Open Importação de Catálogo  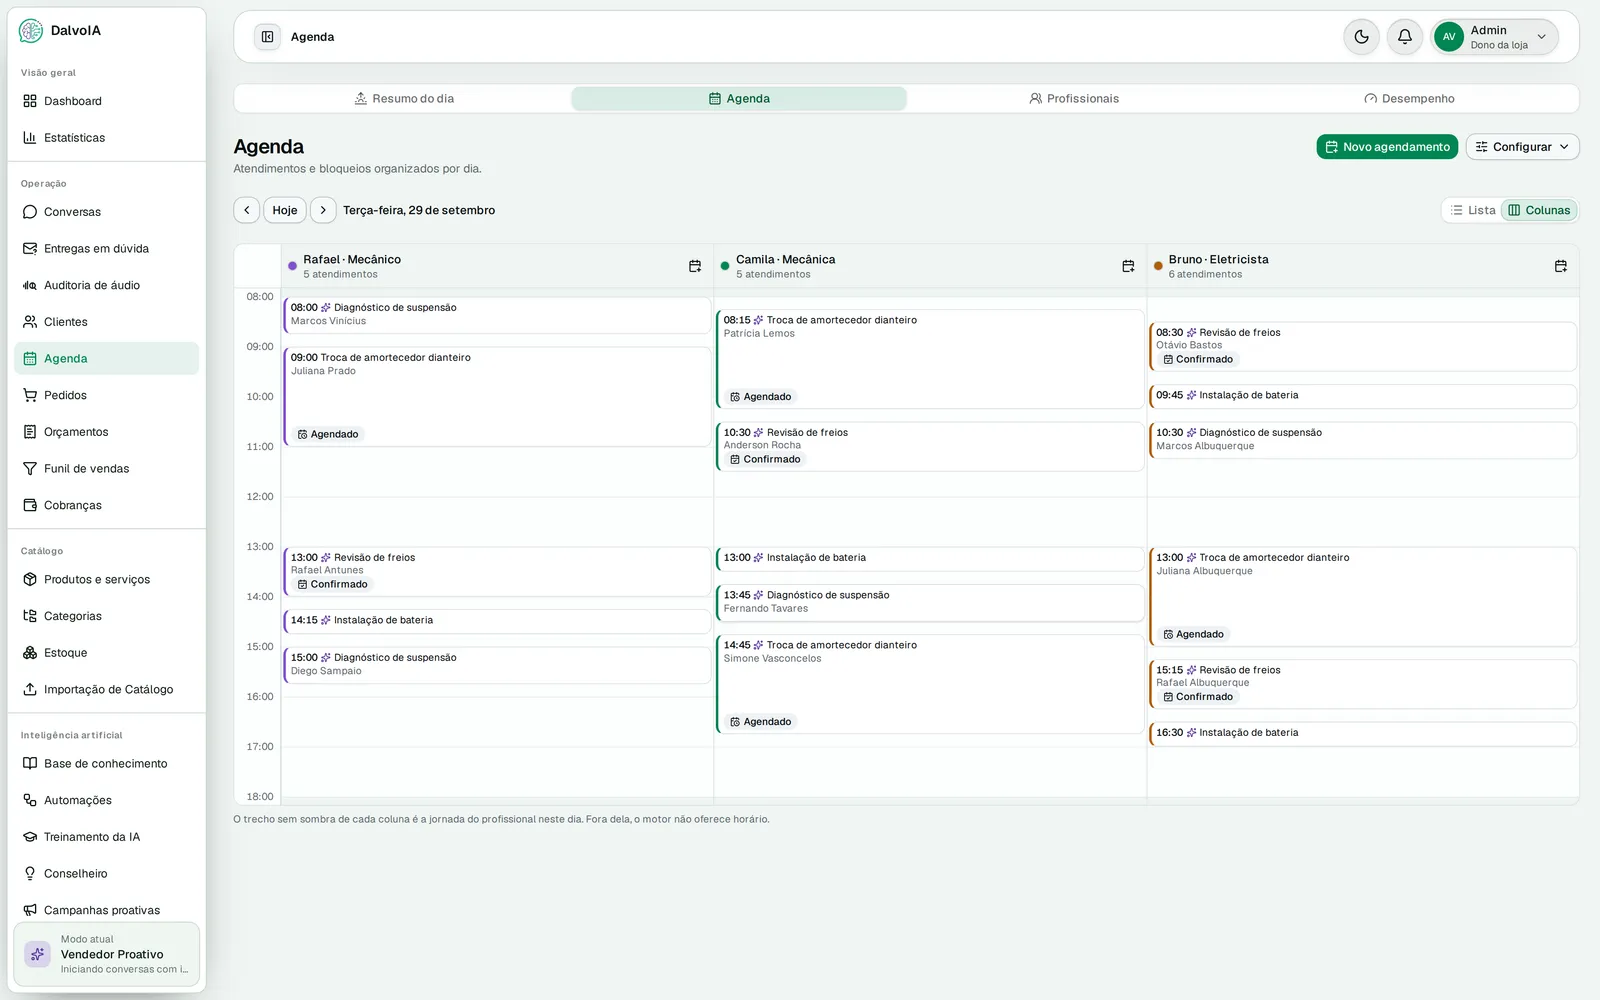click(106, 690)
